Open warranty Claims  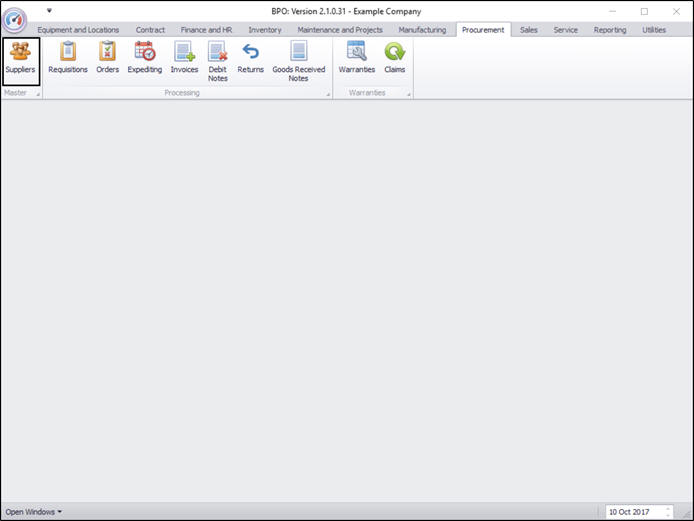pyautogui.click(x=394, y=58)
